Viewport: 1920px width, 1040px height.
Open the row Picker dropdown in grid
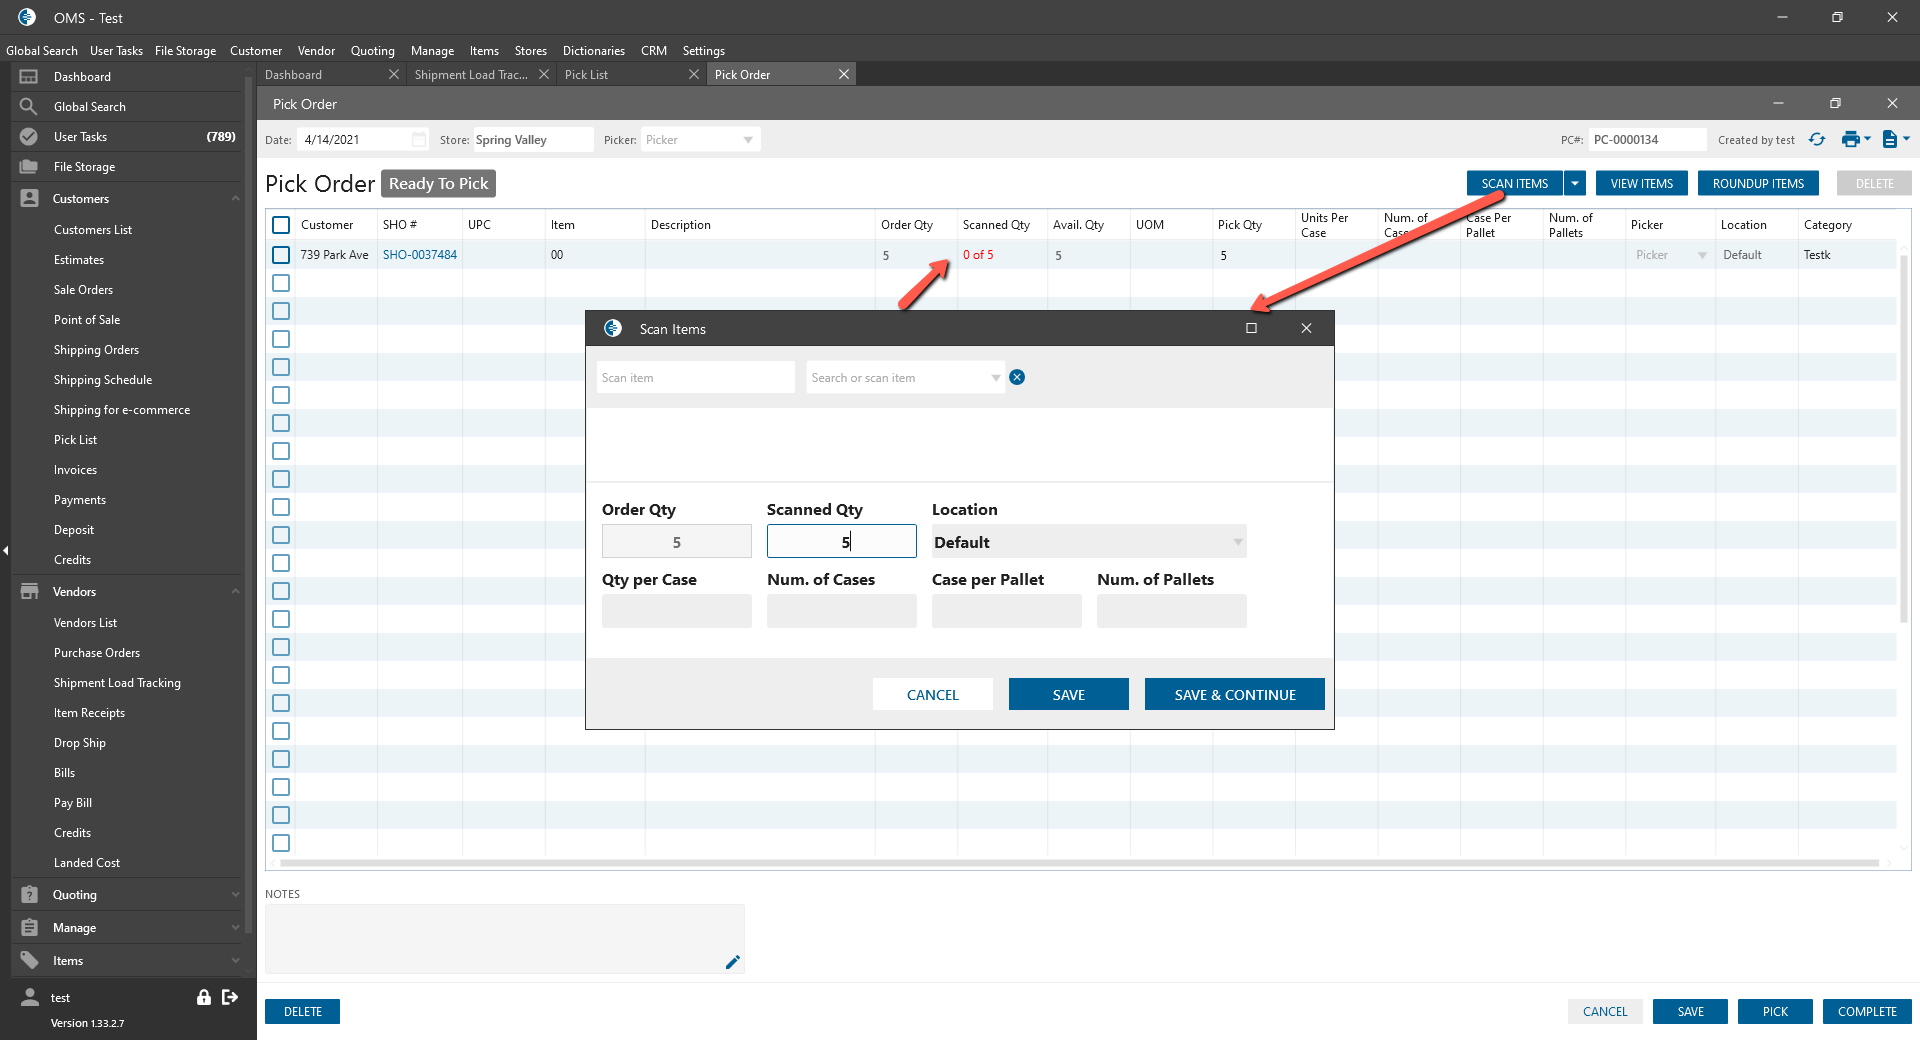[1702, 255]
